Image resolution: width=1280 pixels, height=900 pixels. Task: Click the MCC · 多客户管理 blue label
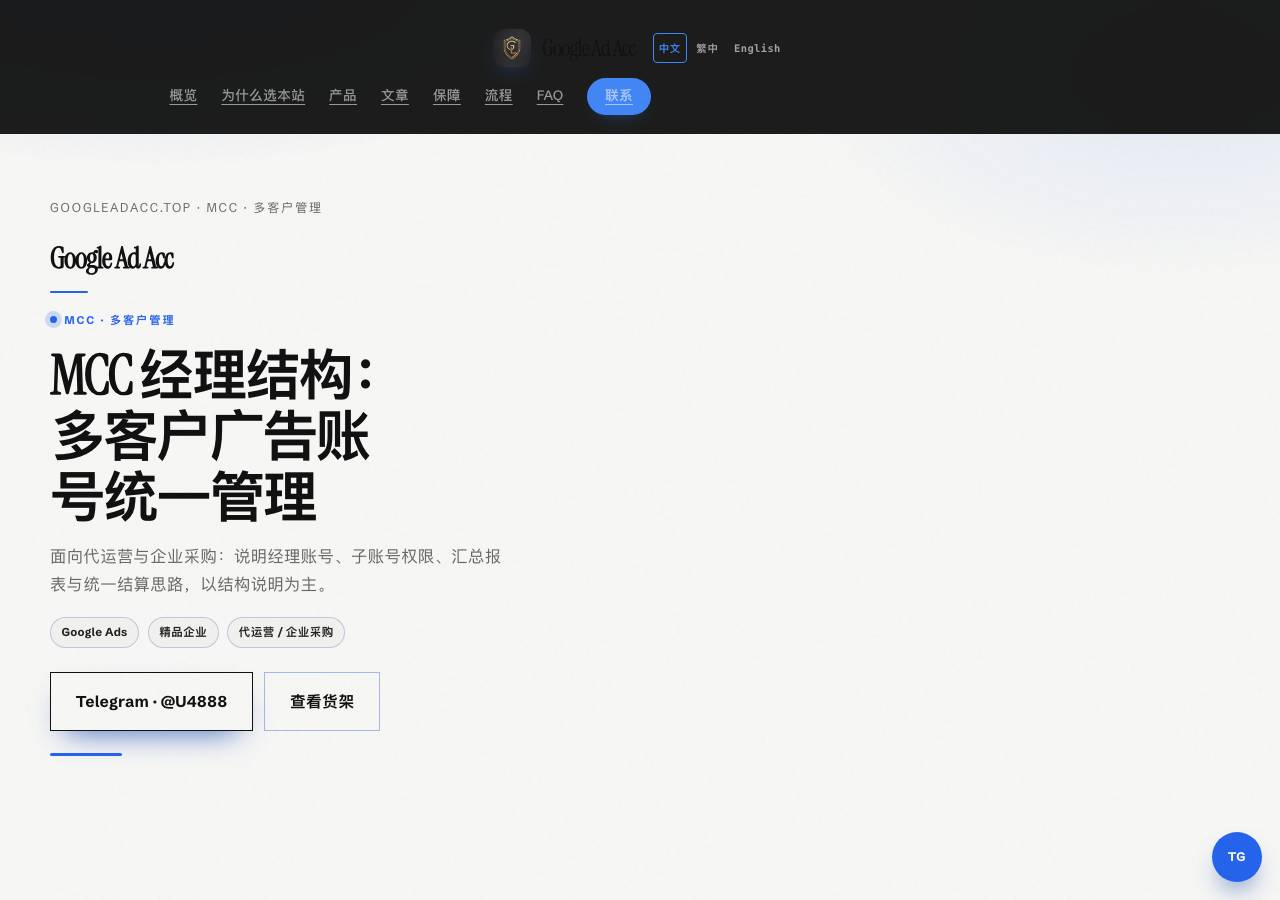click(x=119, y=320)
